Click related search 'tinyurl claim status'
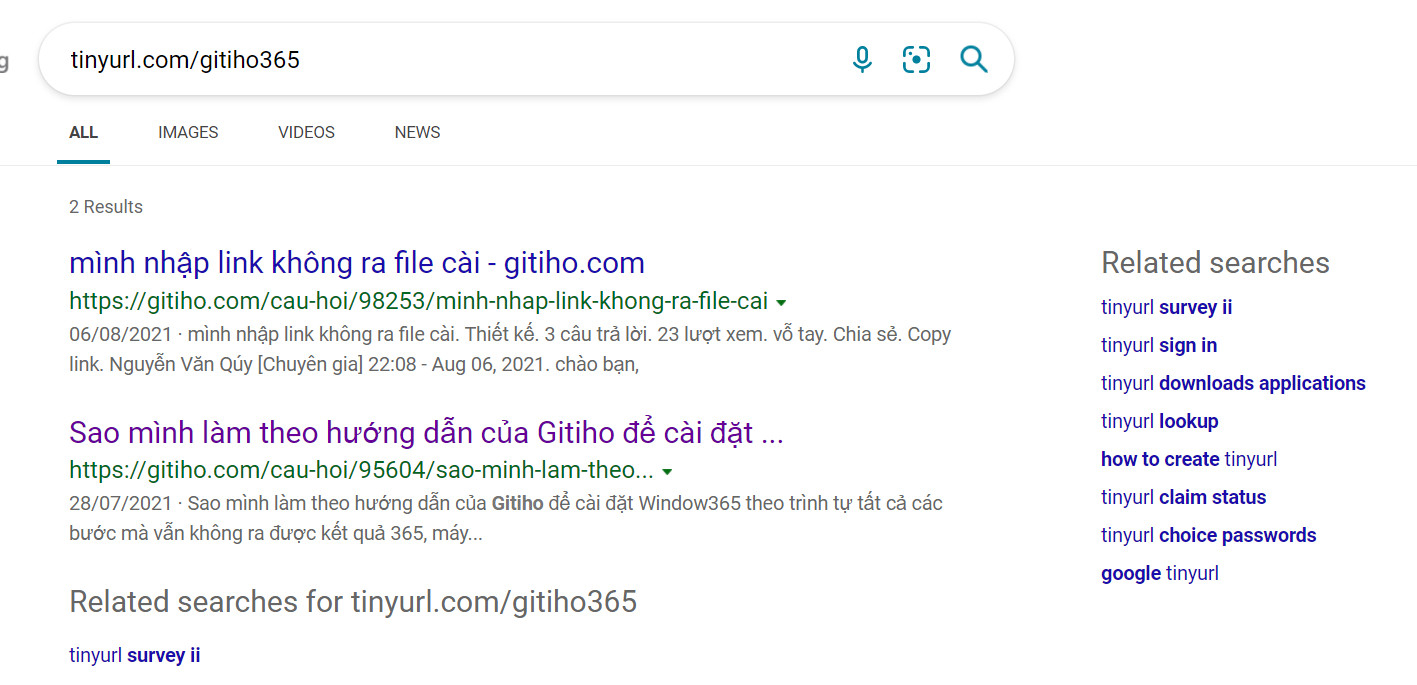Screen dimensions: 1417x685 [x=1184, y=497]
